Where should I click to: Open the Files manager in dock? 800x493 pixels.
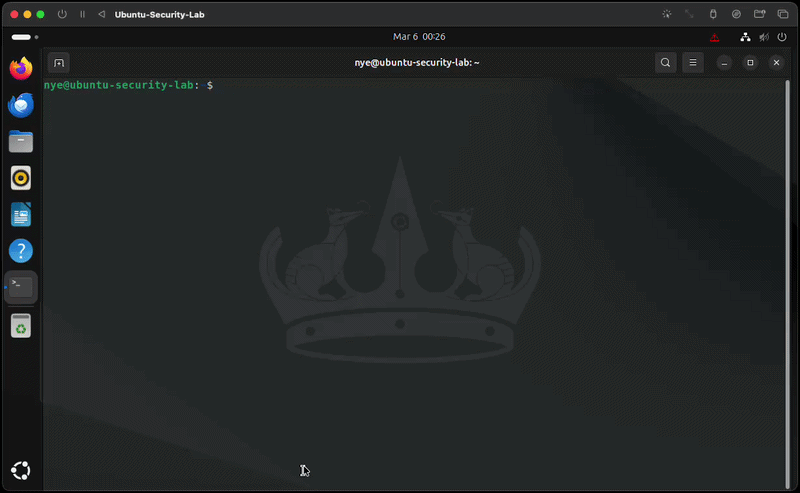[x=21, y=142]
